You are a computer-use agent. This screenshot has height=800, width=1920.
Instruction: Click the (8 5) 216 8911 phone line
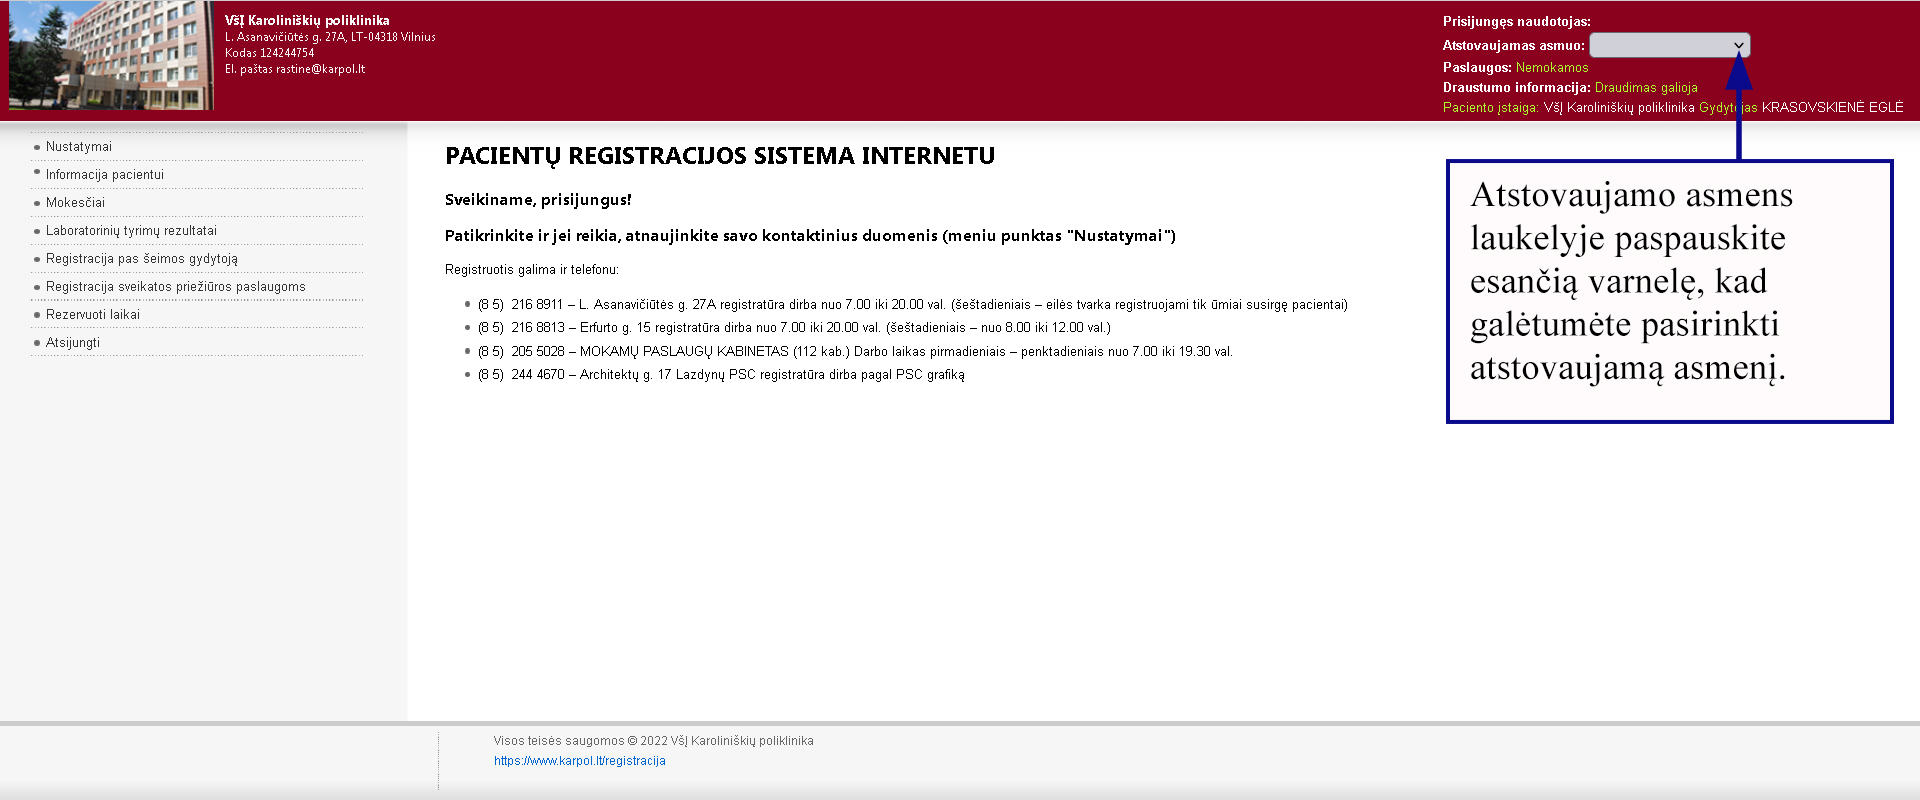(x=913, y=305)
